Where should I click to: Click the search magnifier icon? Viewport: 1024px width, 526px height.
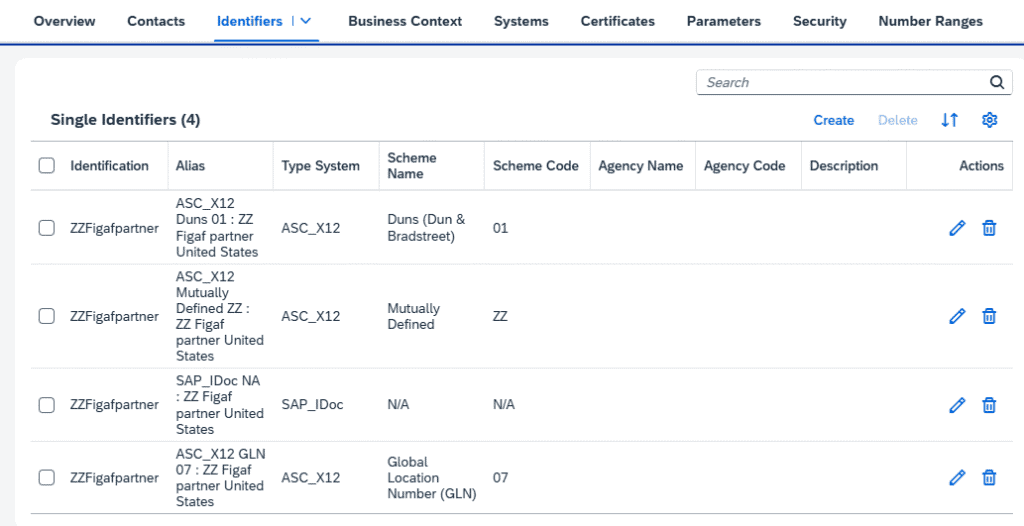[997, 82]
